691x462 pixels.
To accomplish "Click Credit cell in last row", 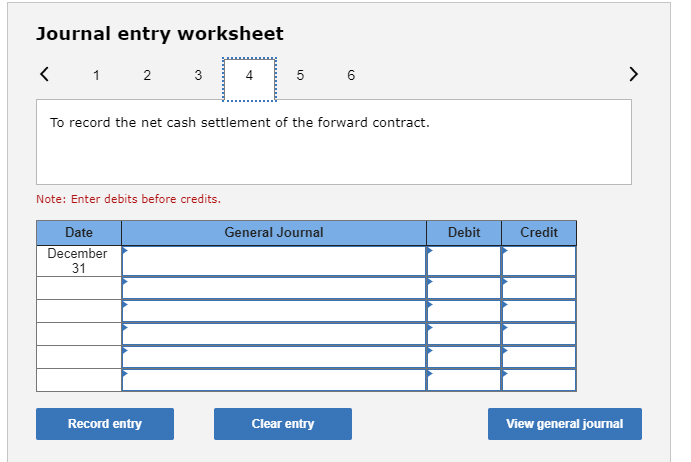I will coord(539,380).
